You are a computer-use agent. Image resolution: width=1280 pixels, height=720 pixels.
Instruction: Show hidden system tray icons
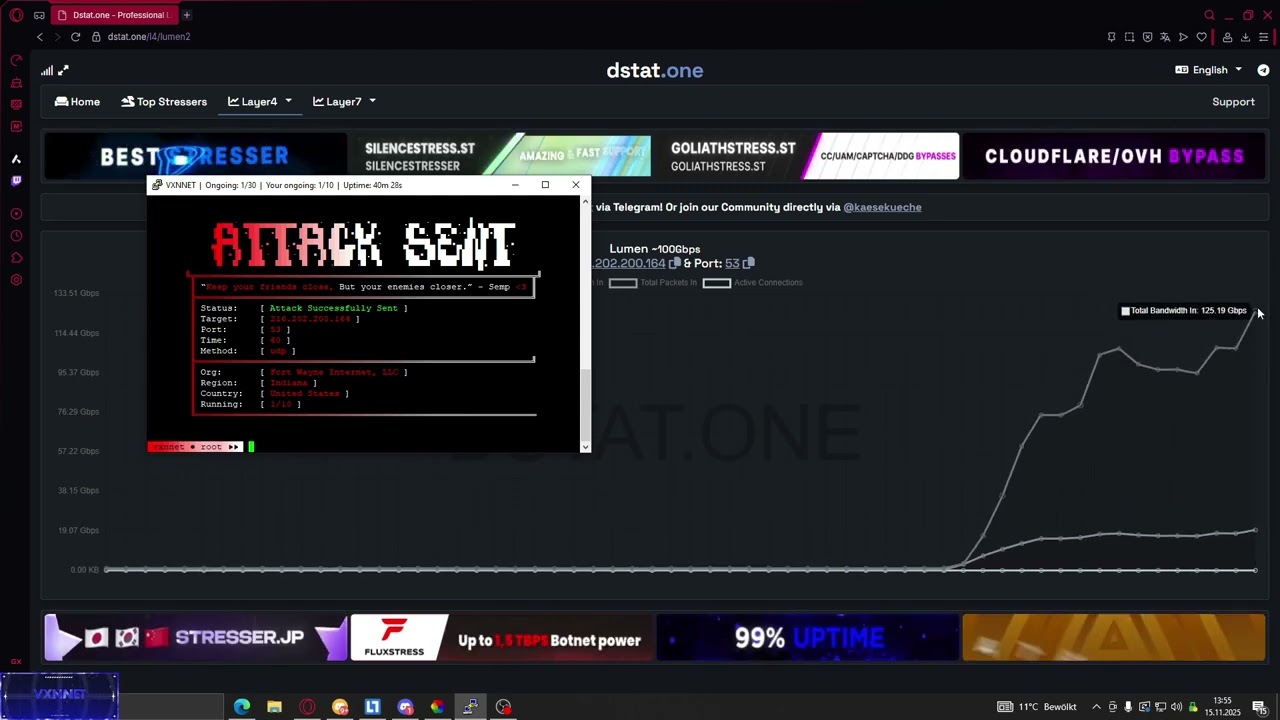[x=1096, y=707]
